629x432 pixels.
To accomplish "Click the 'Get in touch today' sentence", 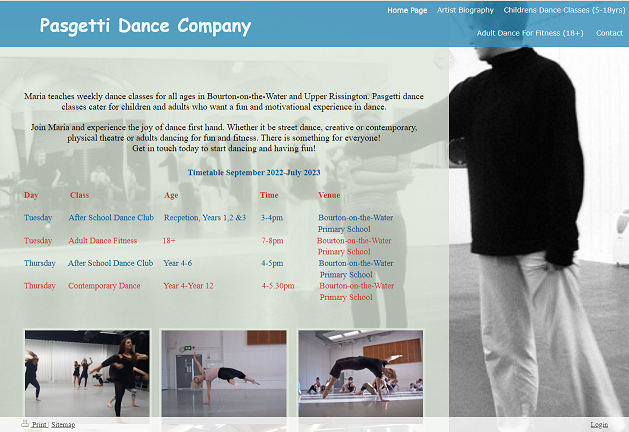I will coord(224,148).
